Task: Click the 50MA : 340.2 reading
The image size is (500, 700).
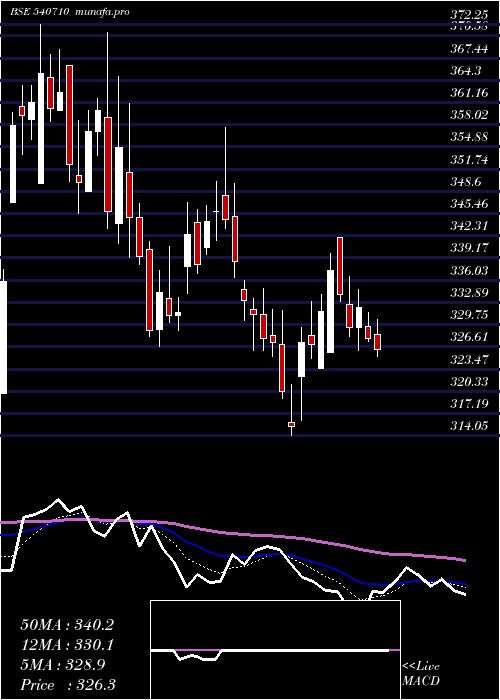Action: pyautogui.click(x=67, y=625)
